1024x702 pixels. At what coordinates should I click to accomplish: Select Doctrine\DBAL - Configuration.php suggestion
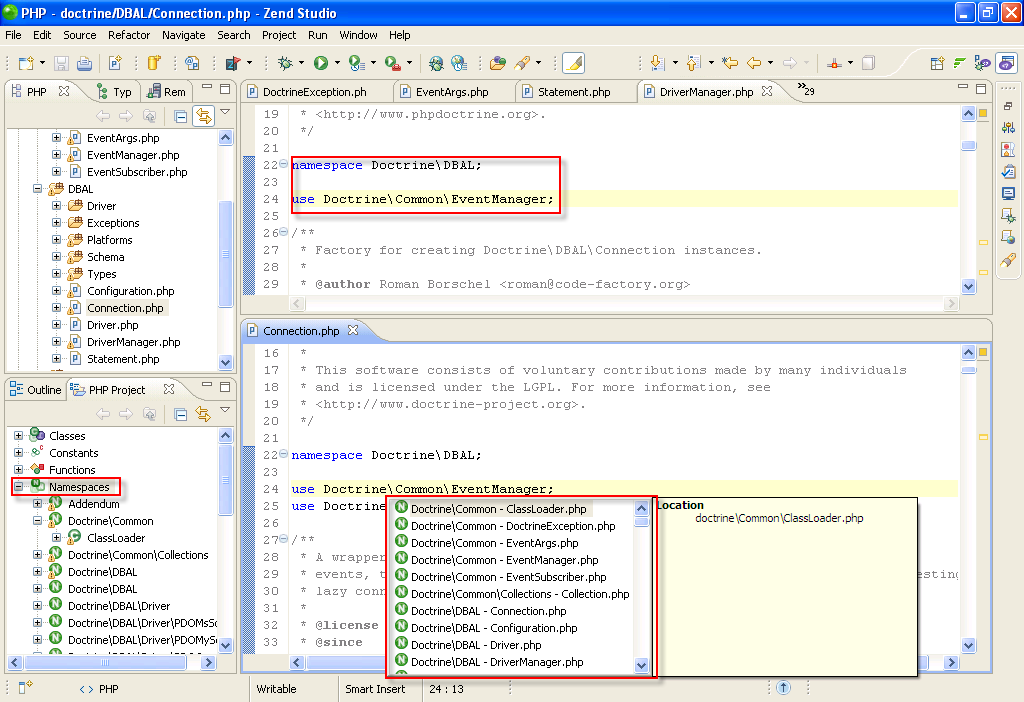[494, 628]
